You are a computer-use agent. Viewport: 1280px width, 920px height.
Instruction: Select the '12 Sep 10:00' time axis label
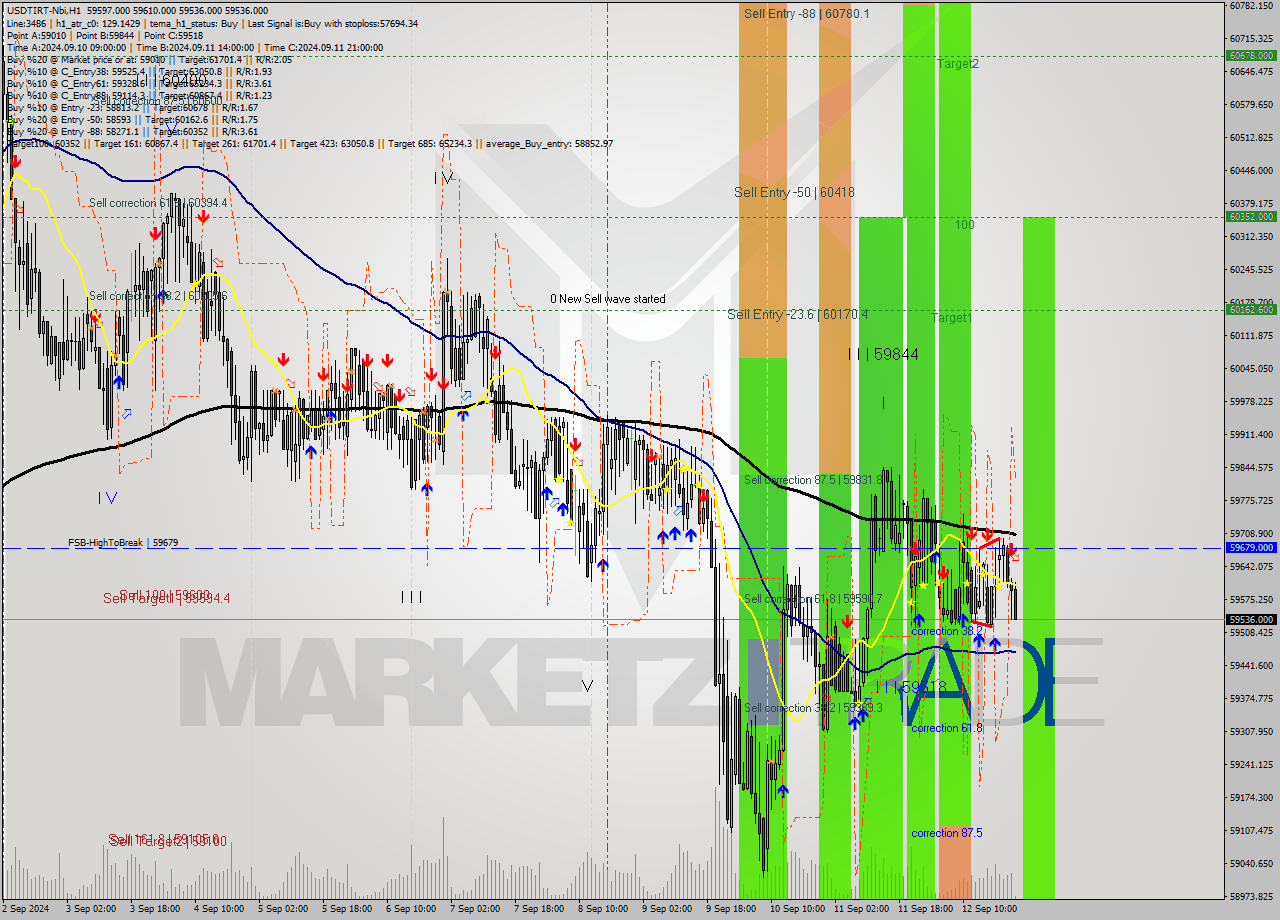[x=989, y=909]
